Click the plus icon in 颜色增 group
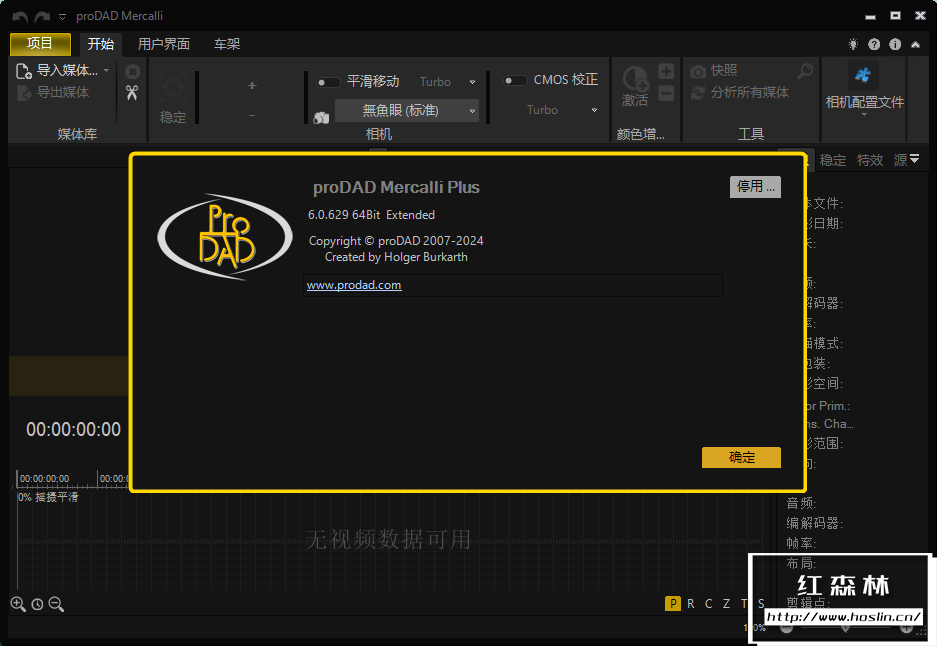 tap(666, 72)
